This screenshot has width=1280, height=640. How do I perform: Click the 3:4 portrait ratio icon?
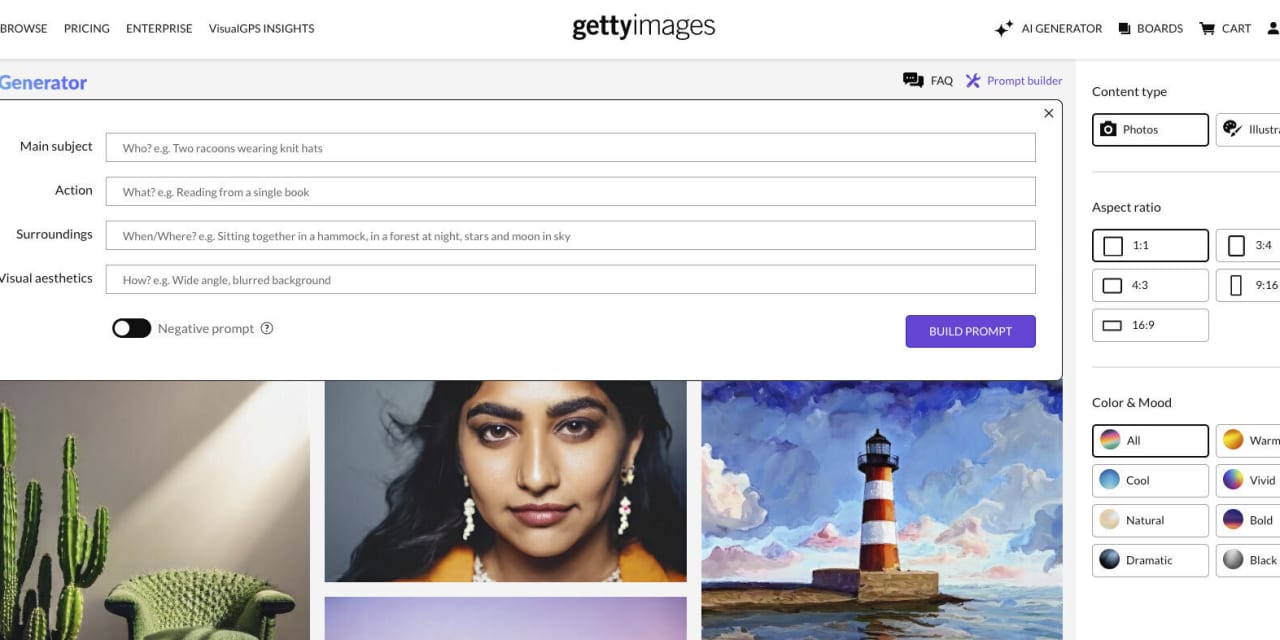1237,246
